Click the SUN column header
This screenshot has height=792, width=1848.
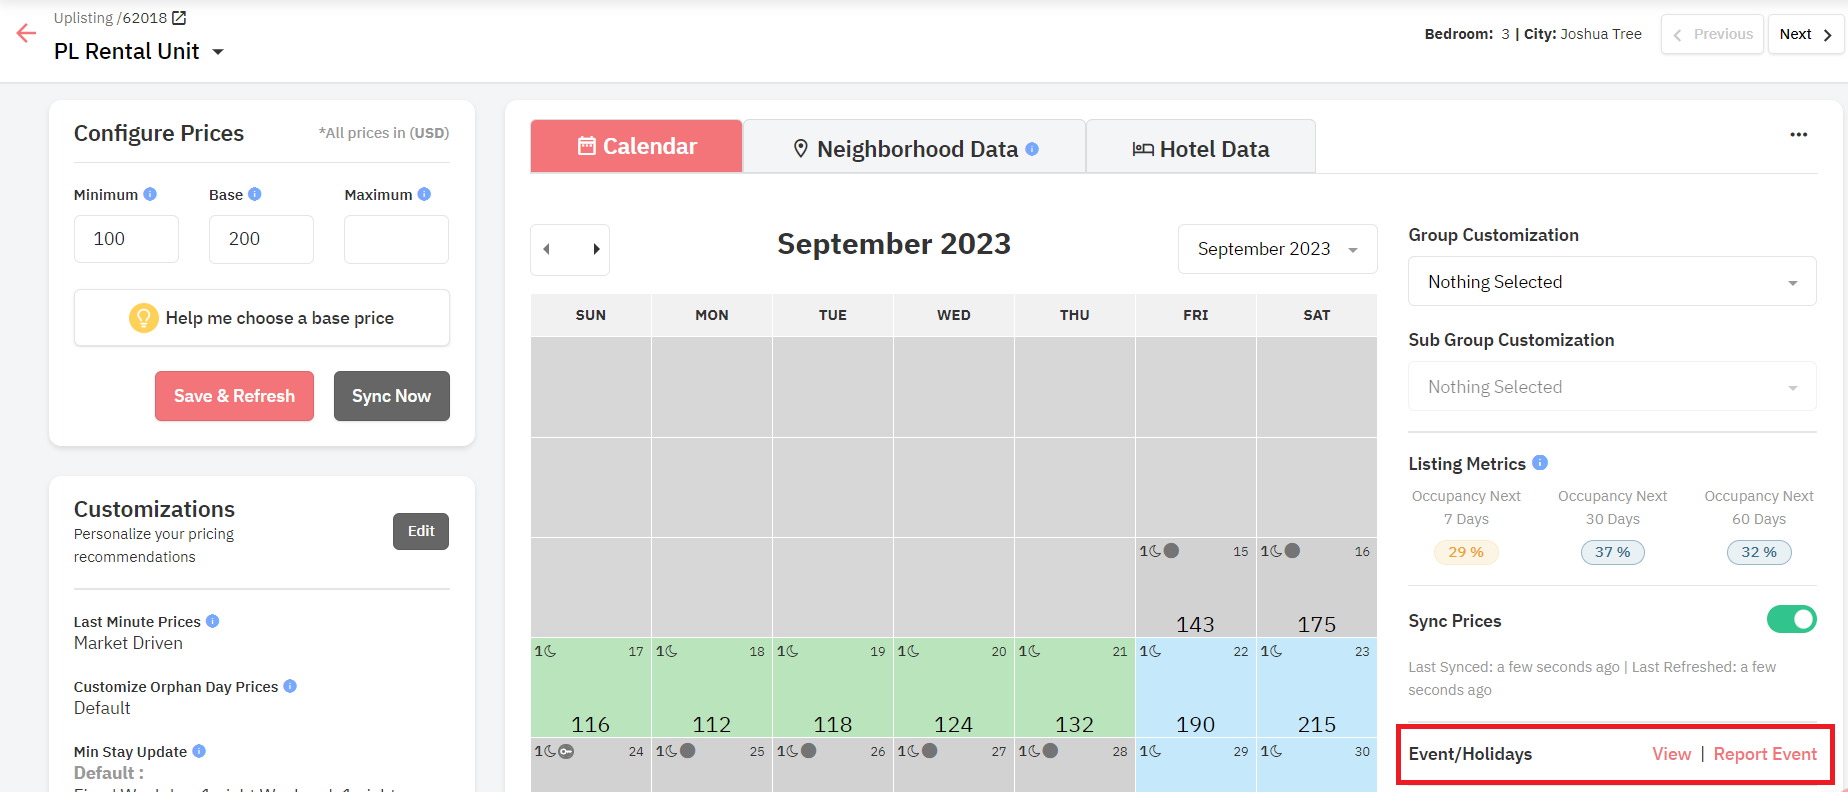591,315
